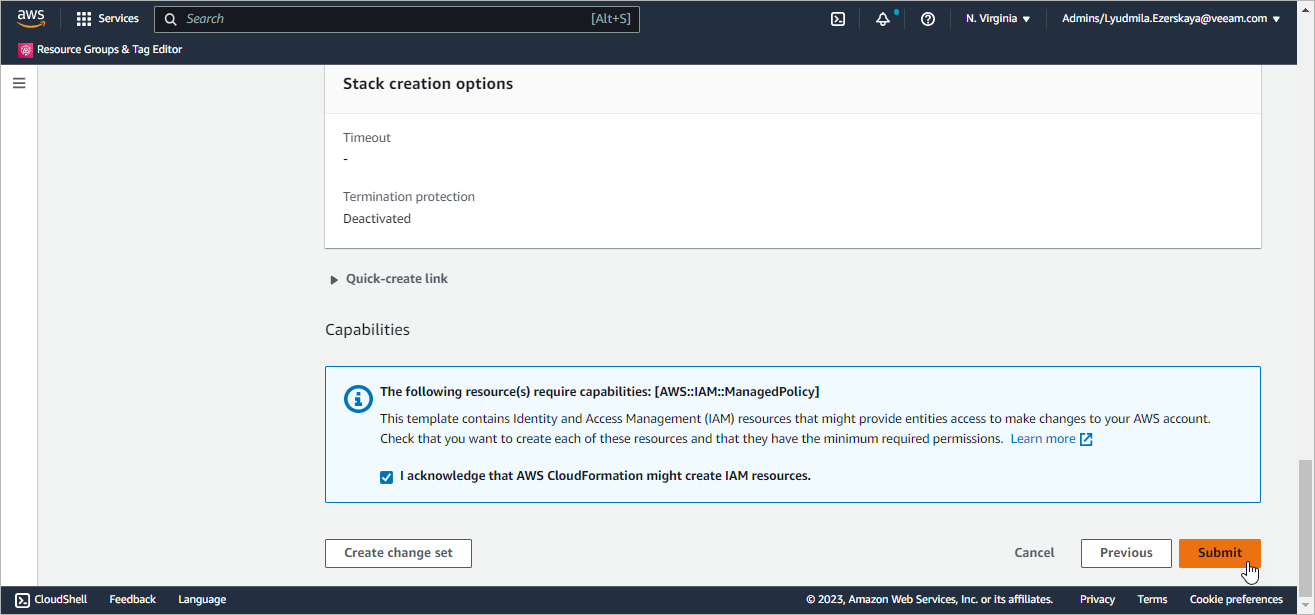
Task: Open the N. Virginia region dropdown
Action: (997, 19)
